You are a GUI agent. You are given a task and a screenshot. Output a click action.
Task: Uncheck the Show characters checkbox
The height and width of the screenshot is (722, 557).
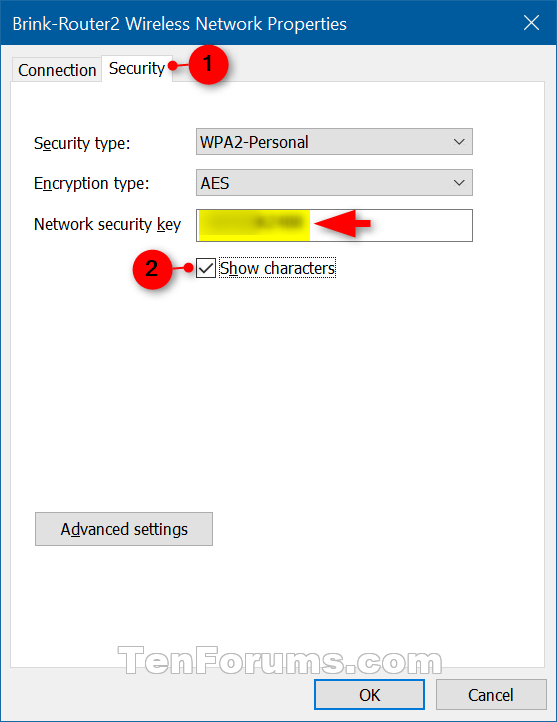click(x=206, y=268)
